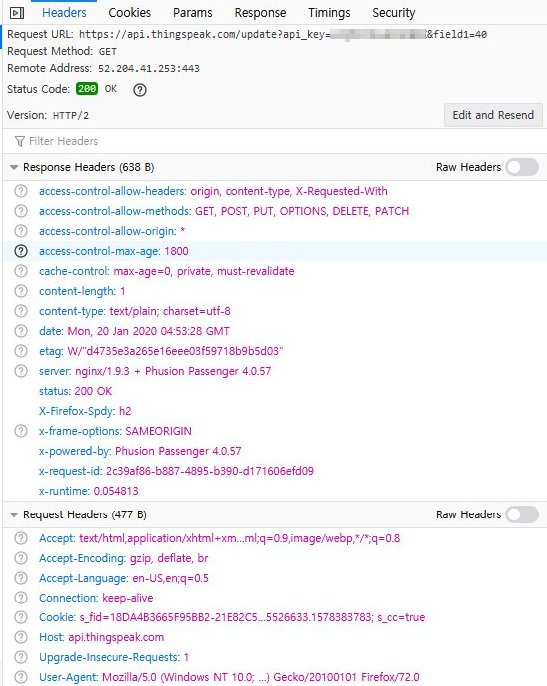Switch to the Headers tab
This screenshot has height=686, width=547.
click(x=64, y=13)
